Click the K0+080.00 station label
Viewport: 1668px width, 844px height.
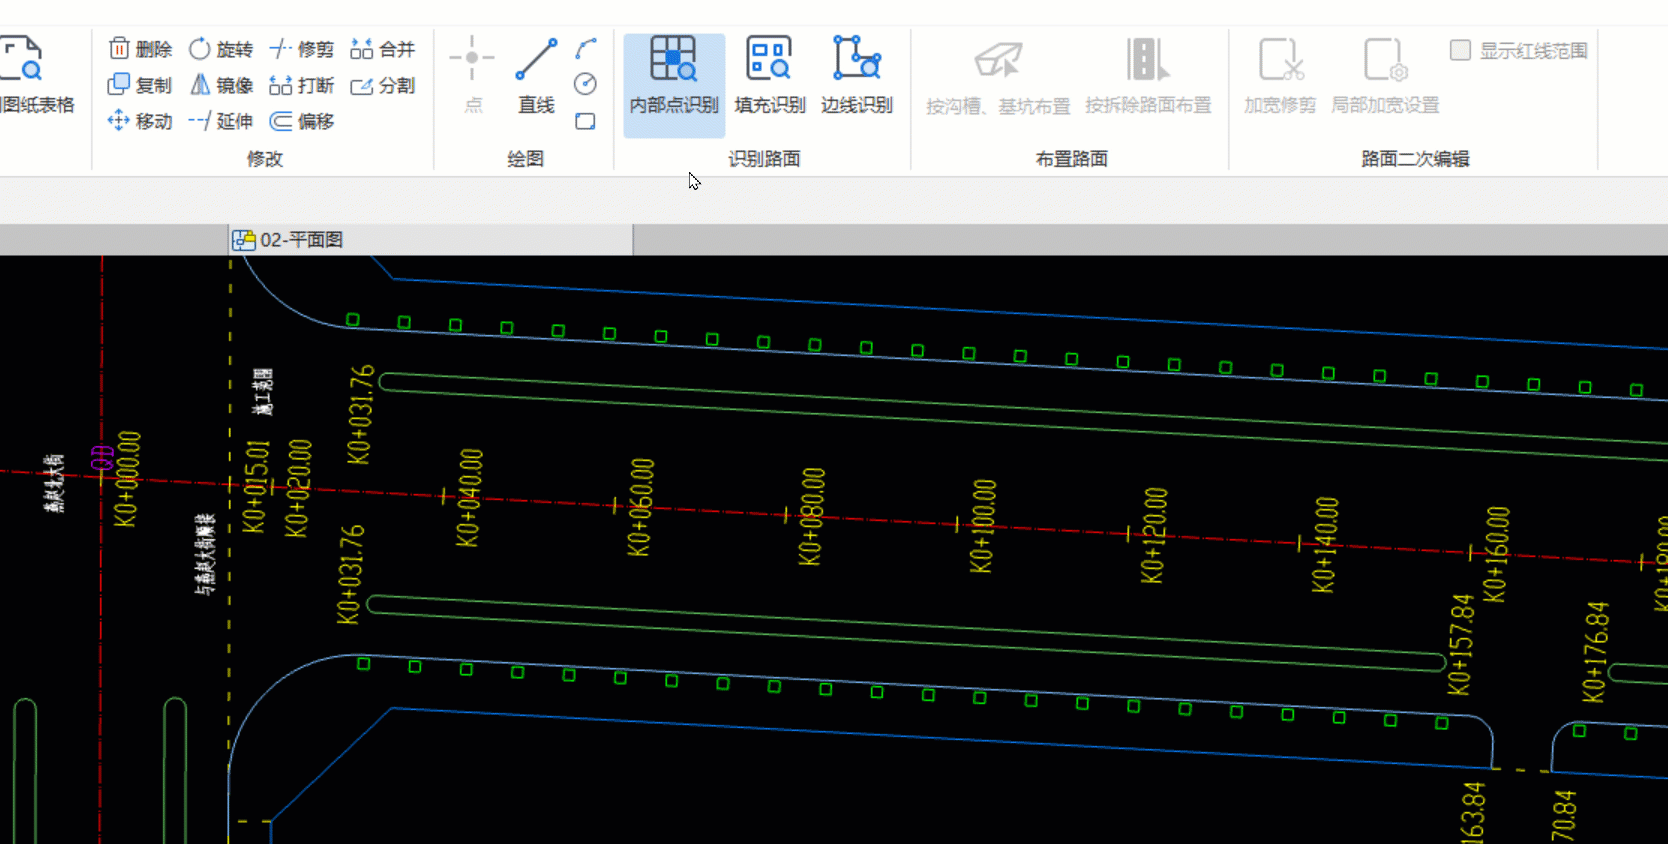(811, 516)
